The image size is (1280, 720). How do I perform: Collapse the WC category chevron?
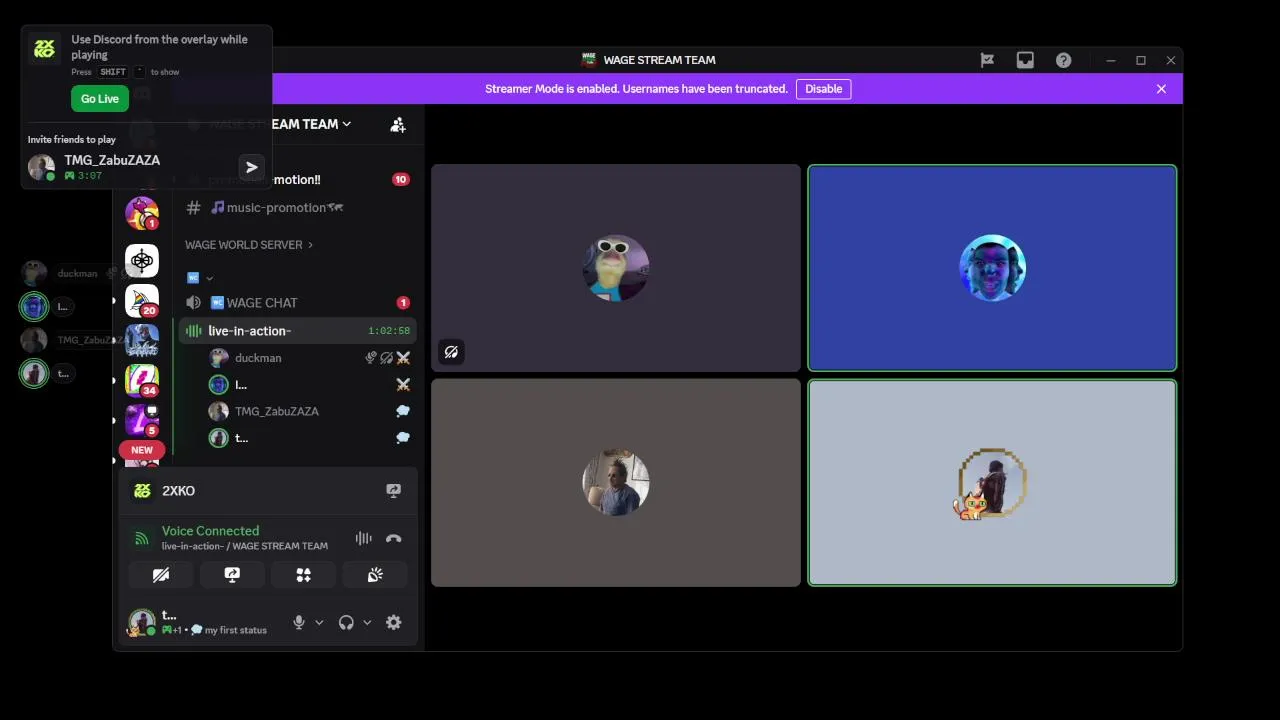[209, 278]
